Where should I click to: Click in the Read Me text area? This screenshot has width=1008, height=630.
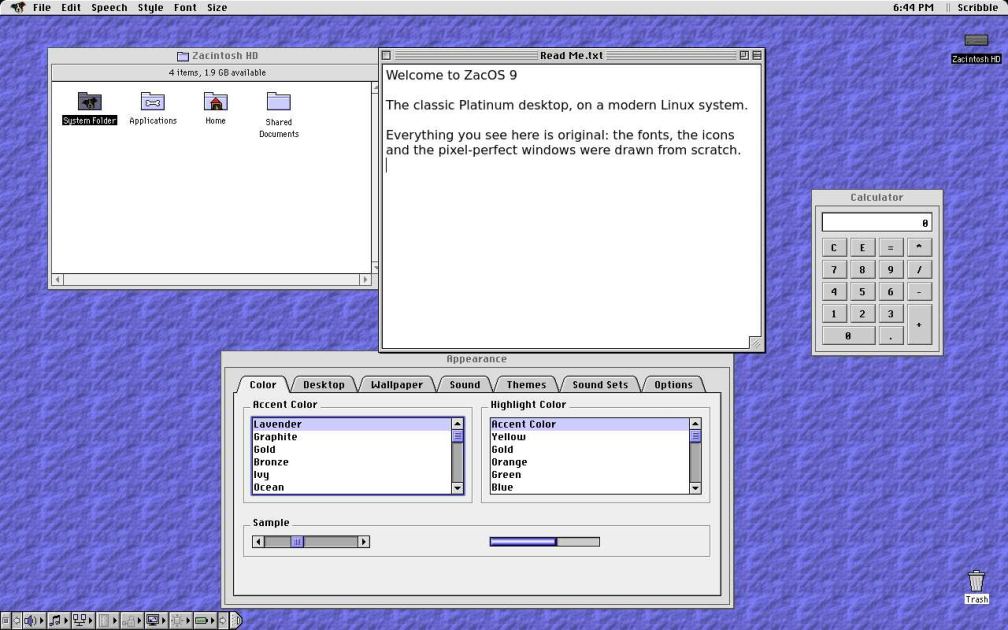[x=571, y=206]
